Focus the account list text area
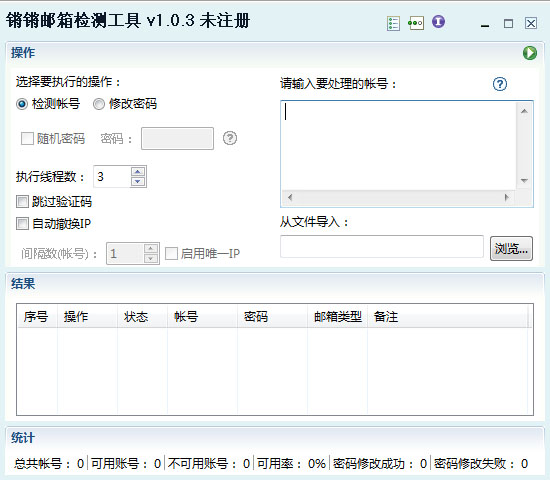This screenshot has height=480, width=550. pyautogui.click(x=399, y=146)
